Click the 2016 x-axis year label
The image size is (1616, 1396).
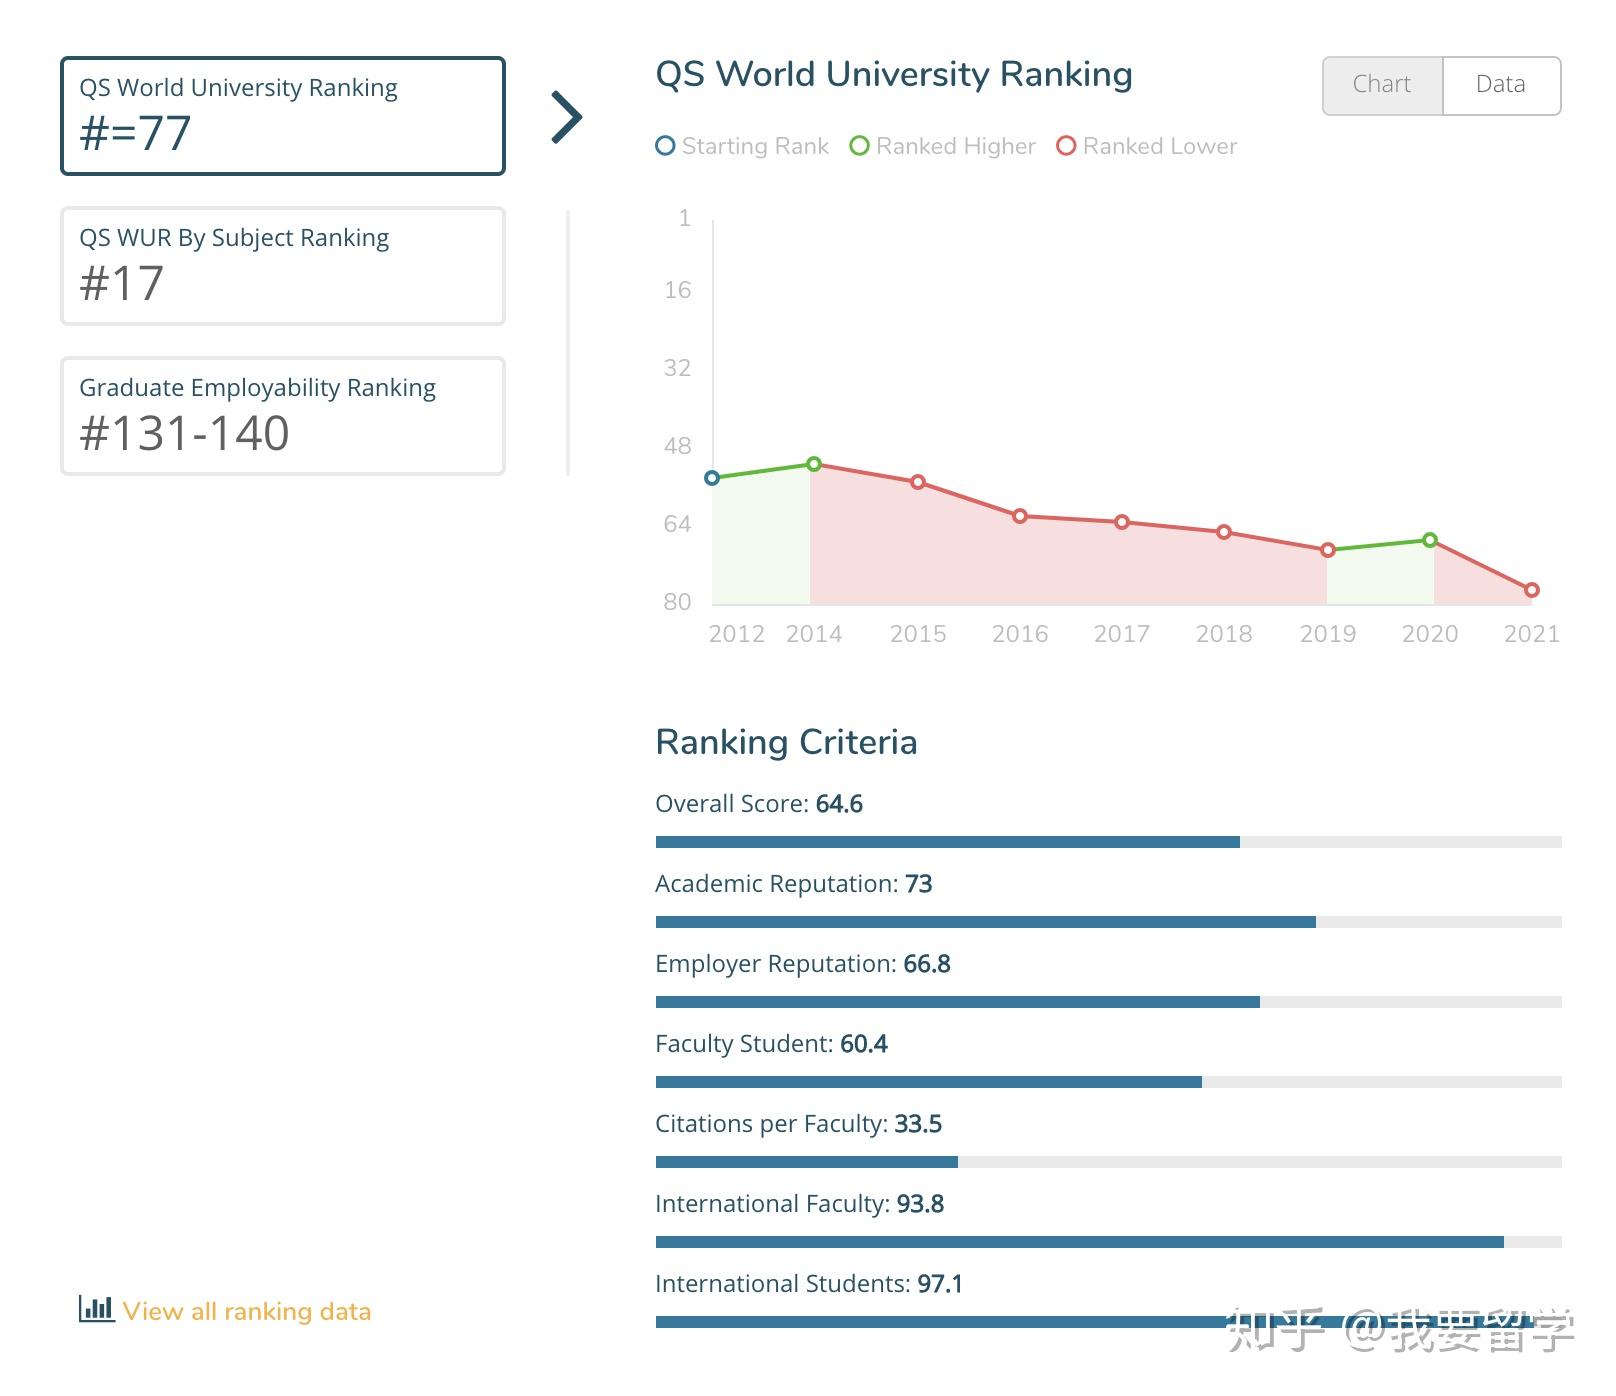(x=1020, y=634)
